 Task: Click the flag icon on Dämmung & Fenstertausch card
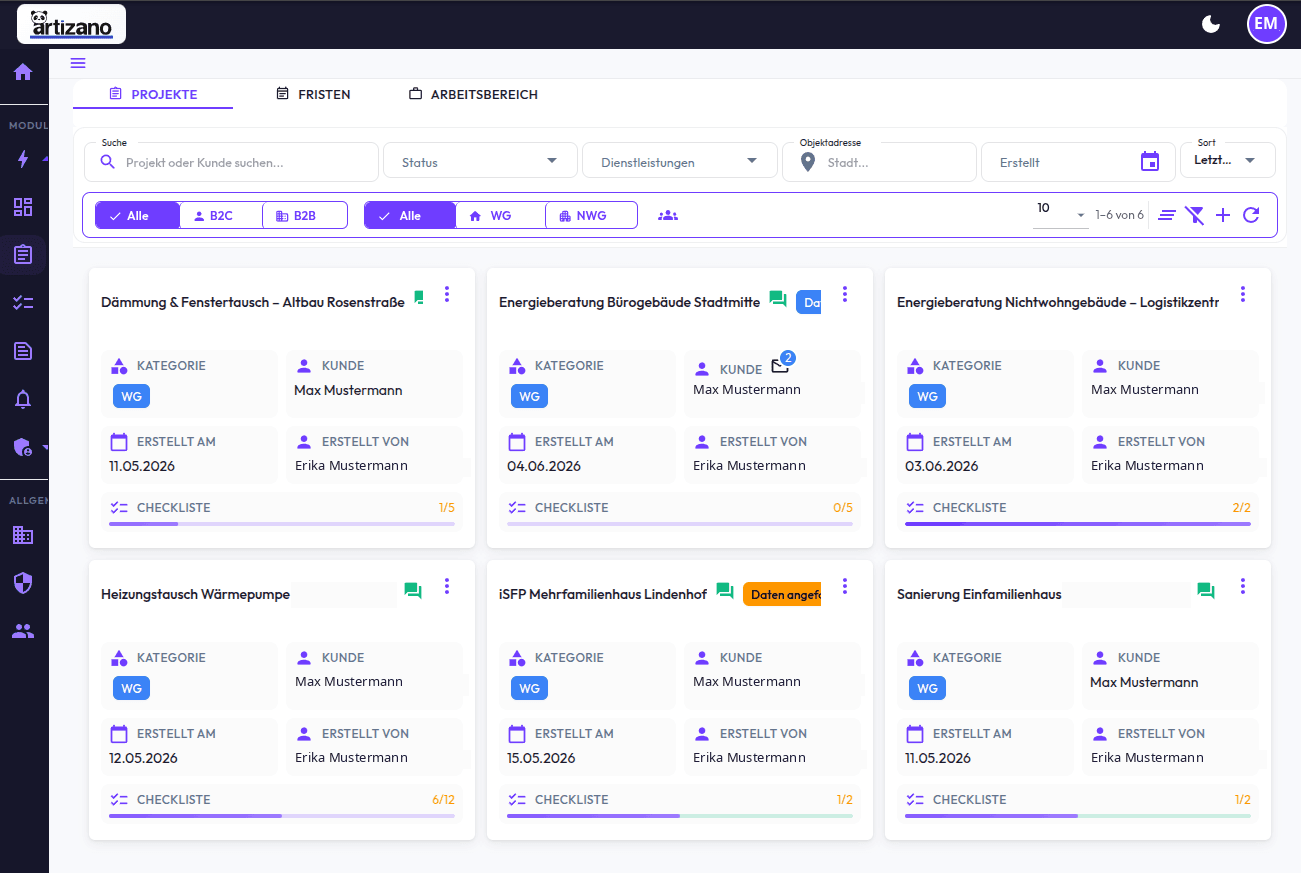pyautogui.click(x=419, y=297)
